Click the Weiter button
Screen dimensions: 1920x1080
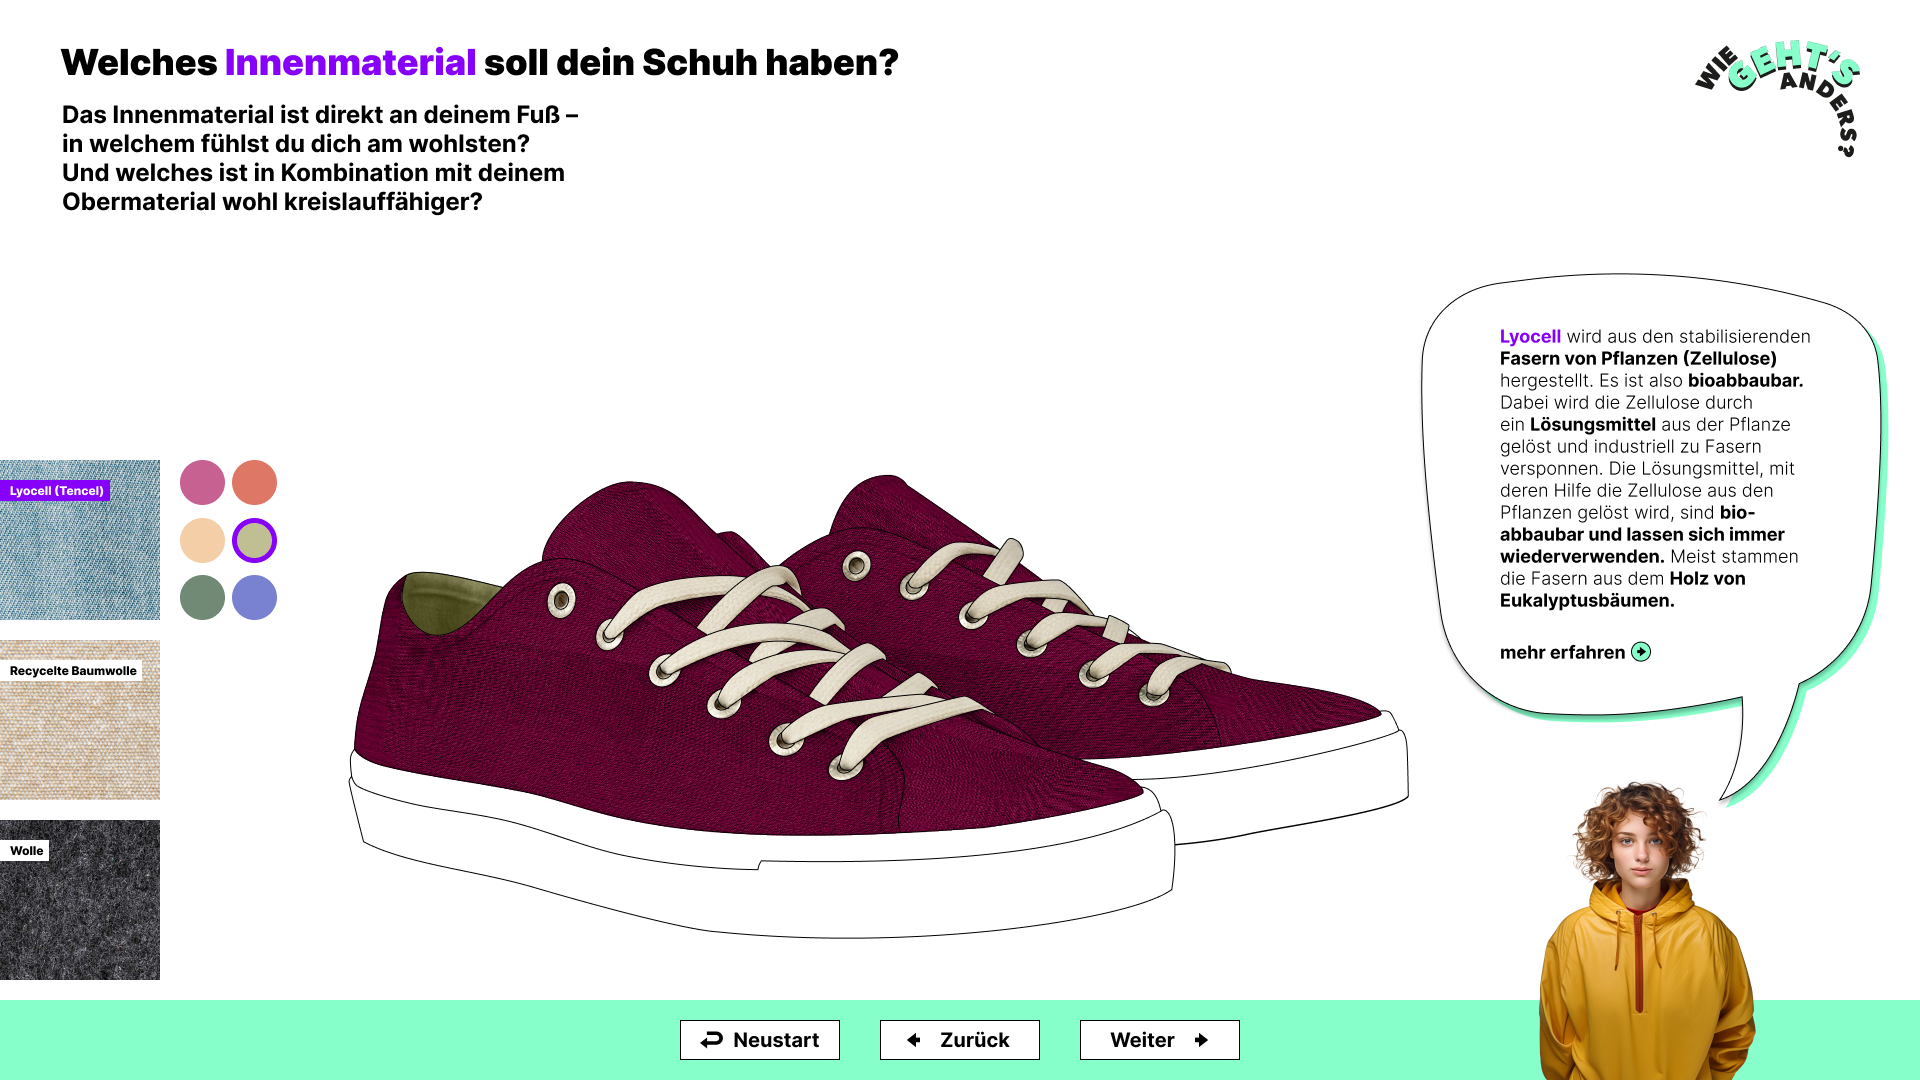pyautogui.click(x=1160, y=1040)
